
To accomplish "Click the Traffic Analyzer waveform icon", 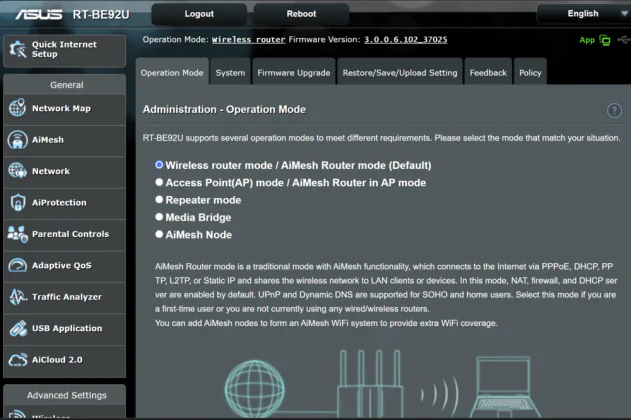I will point(18,297).
